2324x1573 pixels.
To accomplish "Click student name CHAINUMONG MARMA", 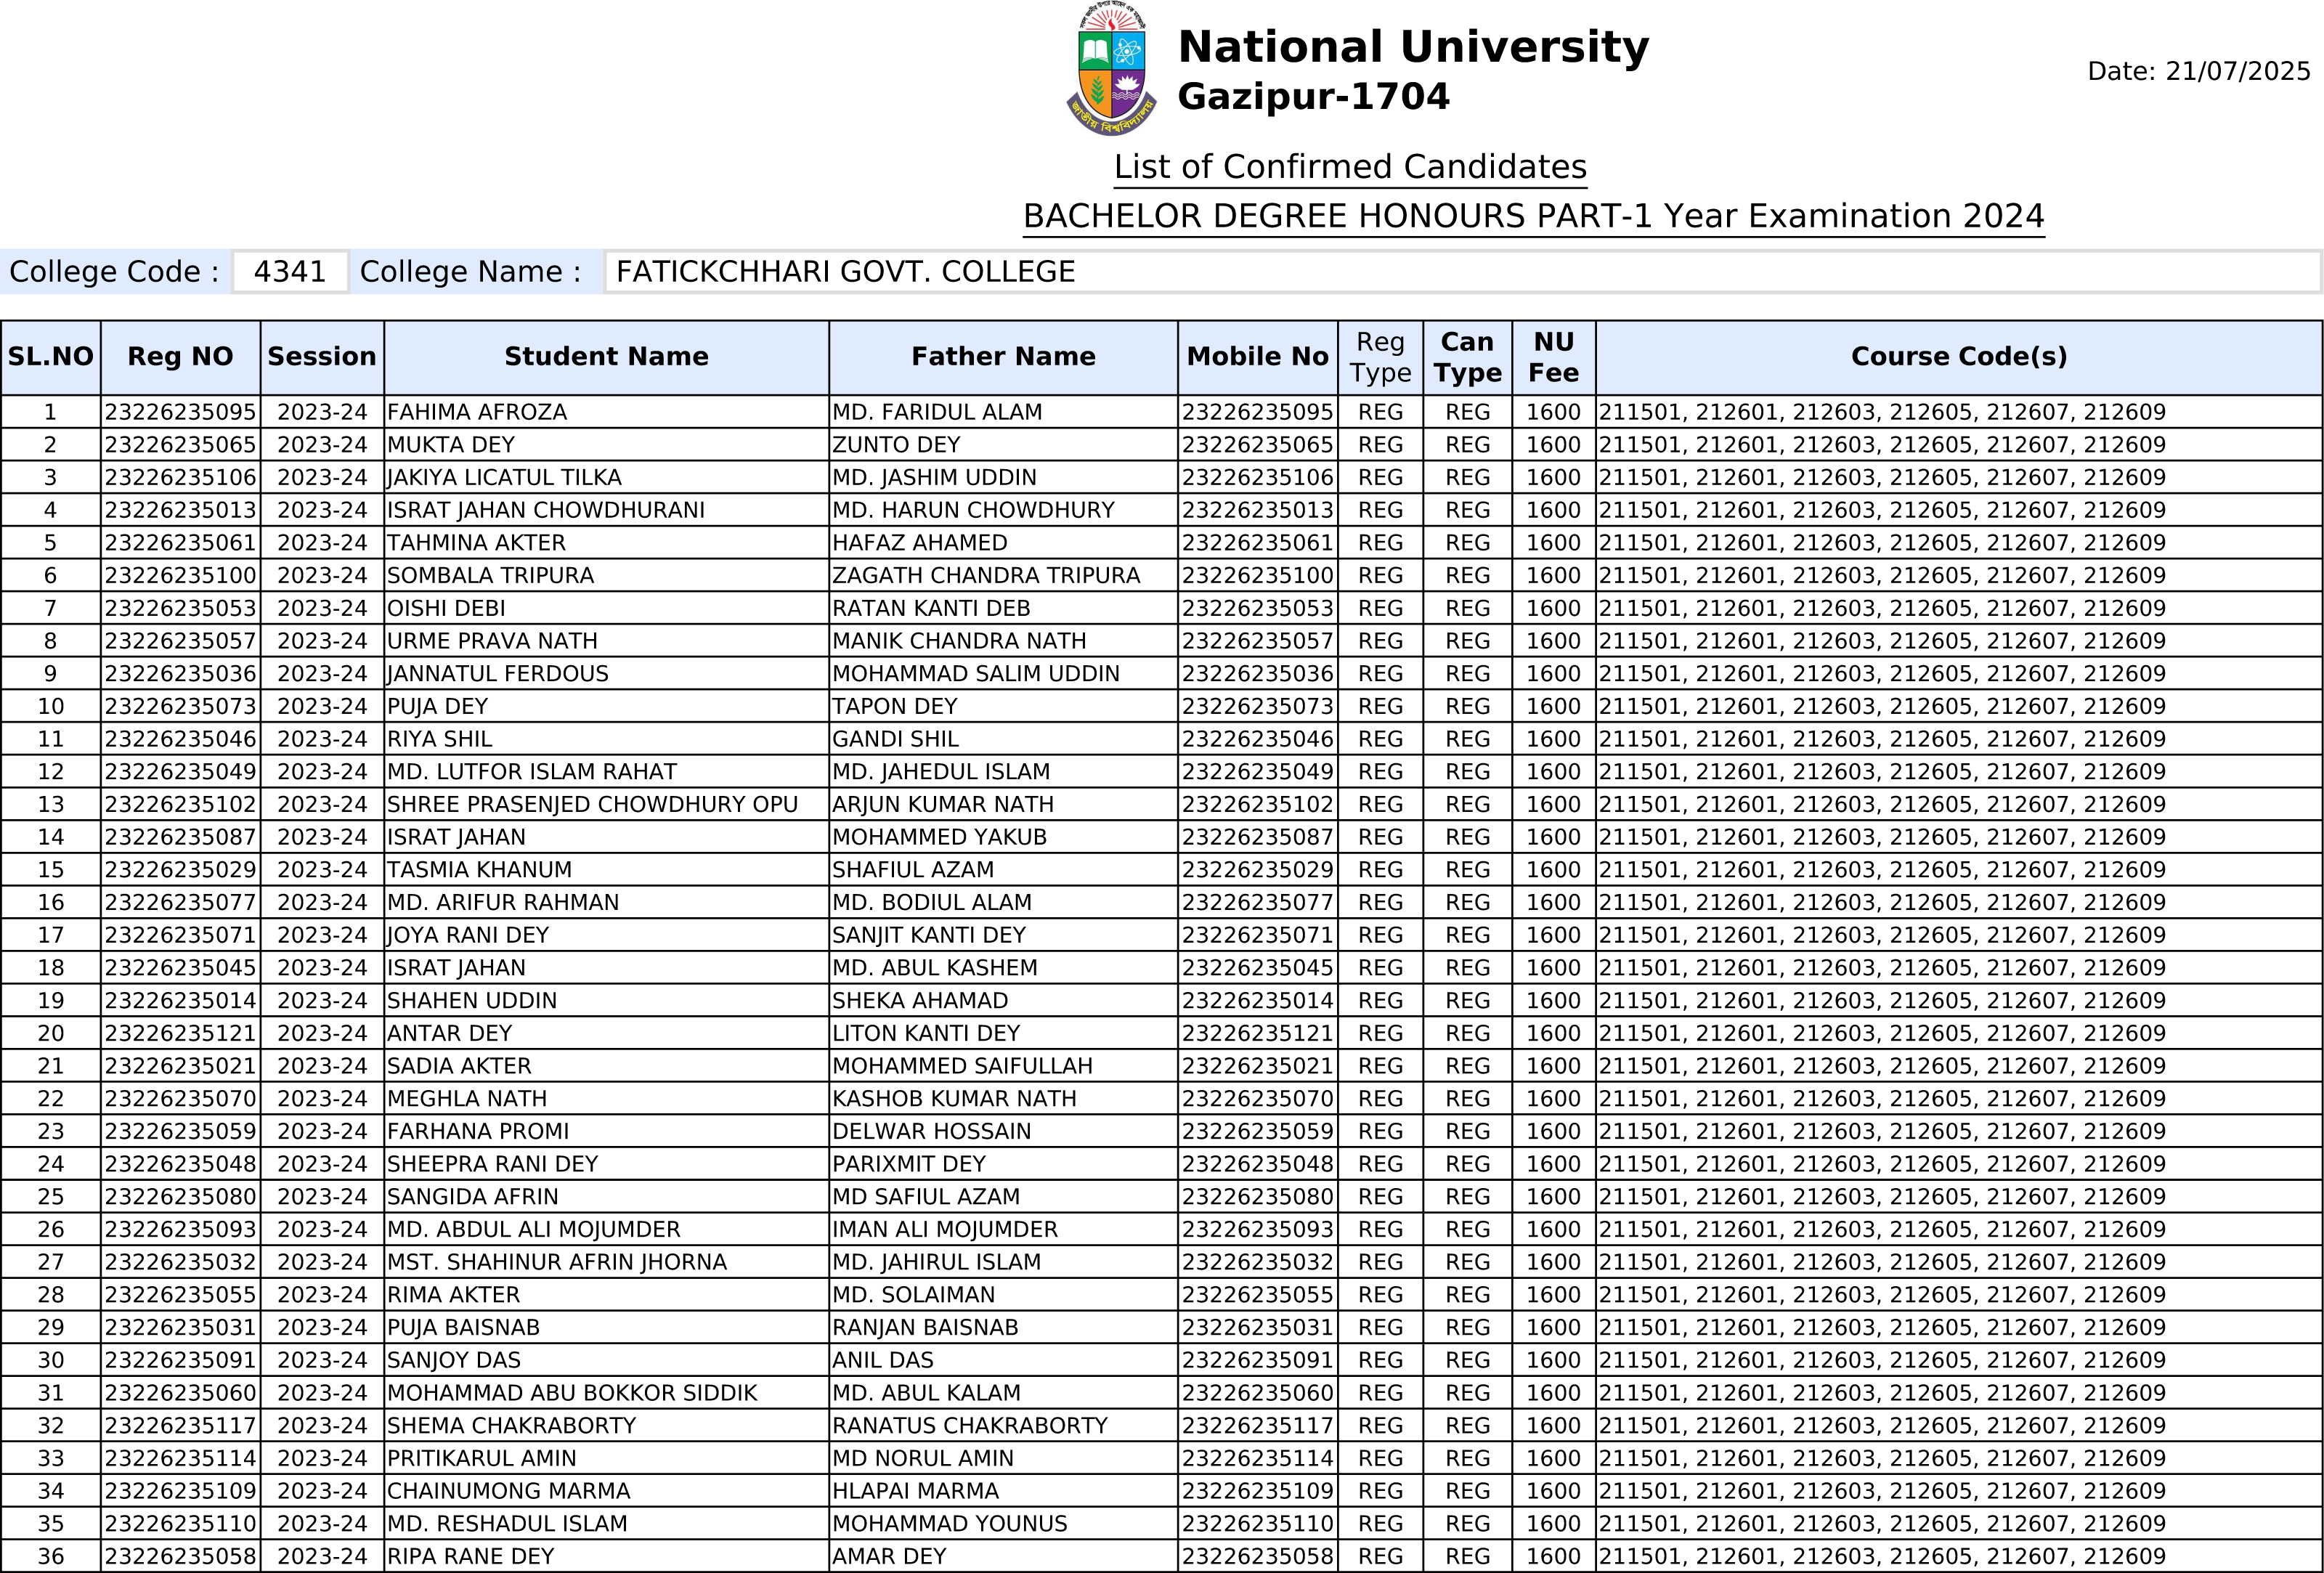I will tap(508, 1491).
